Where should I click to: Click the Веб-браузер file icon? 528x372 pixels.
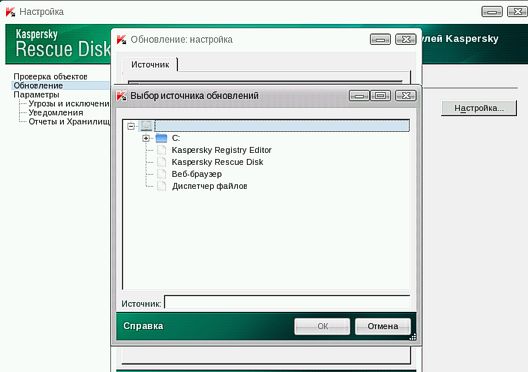point(162,174)
